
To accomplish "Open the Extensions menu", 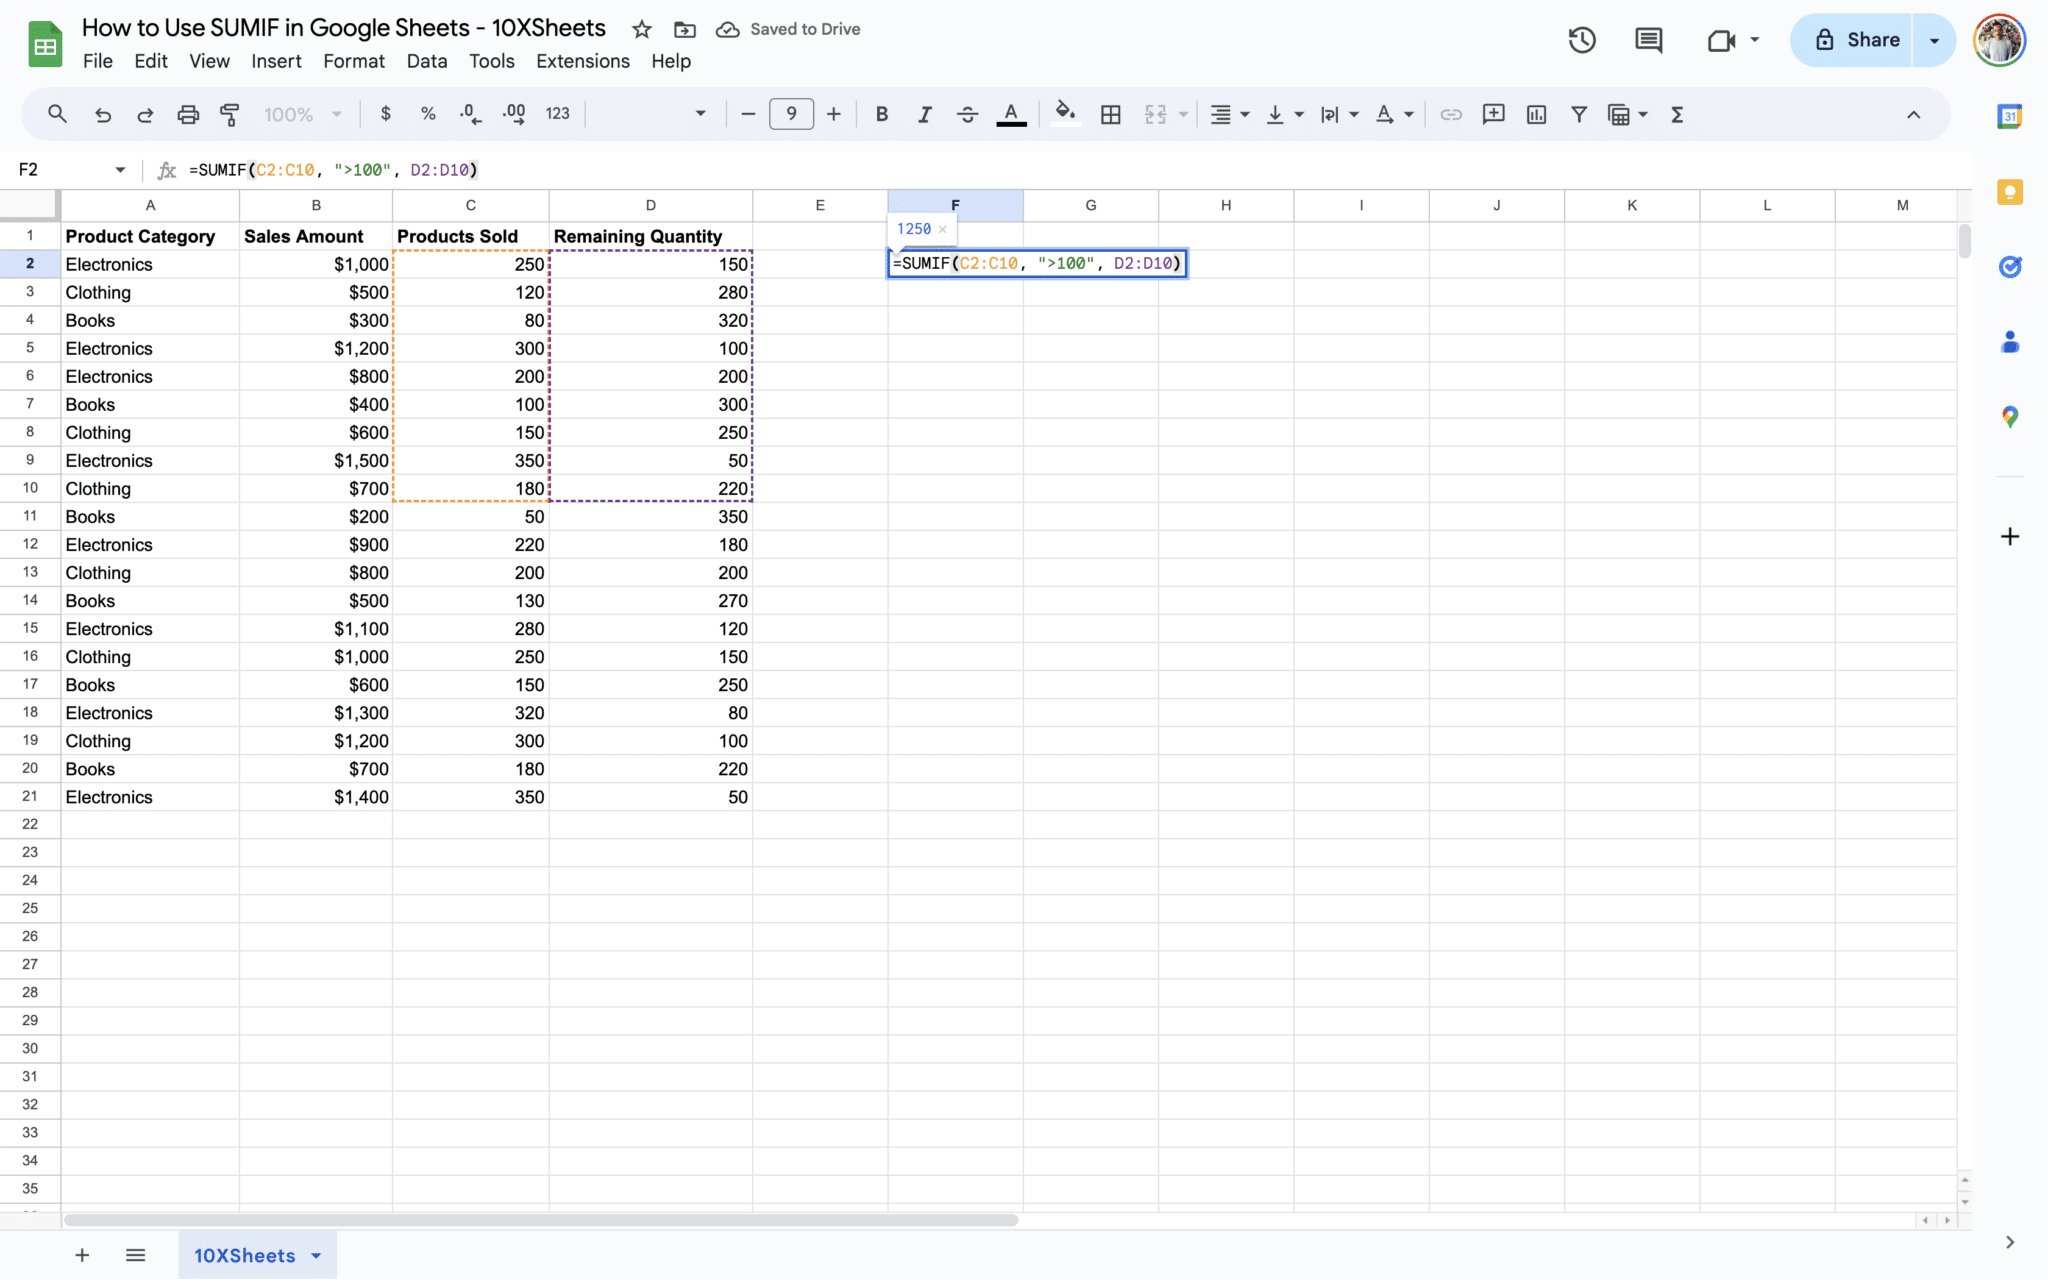I will click(x=582, y=61).
